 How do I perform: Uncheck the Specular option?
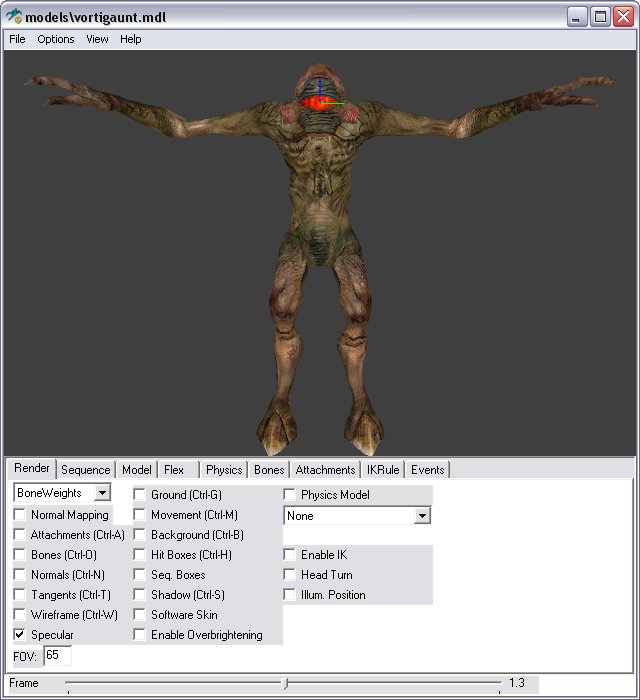(21, 635)
